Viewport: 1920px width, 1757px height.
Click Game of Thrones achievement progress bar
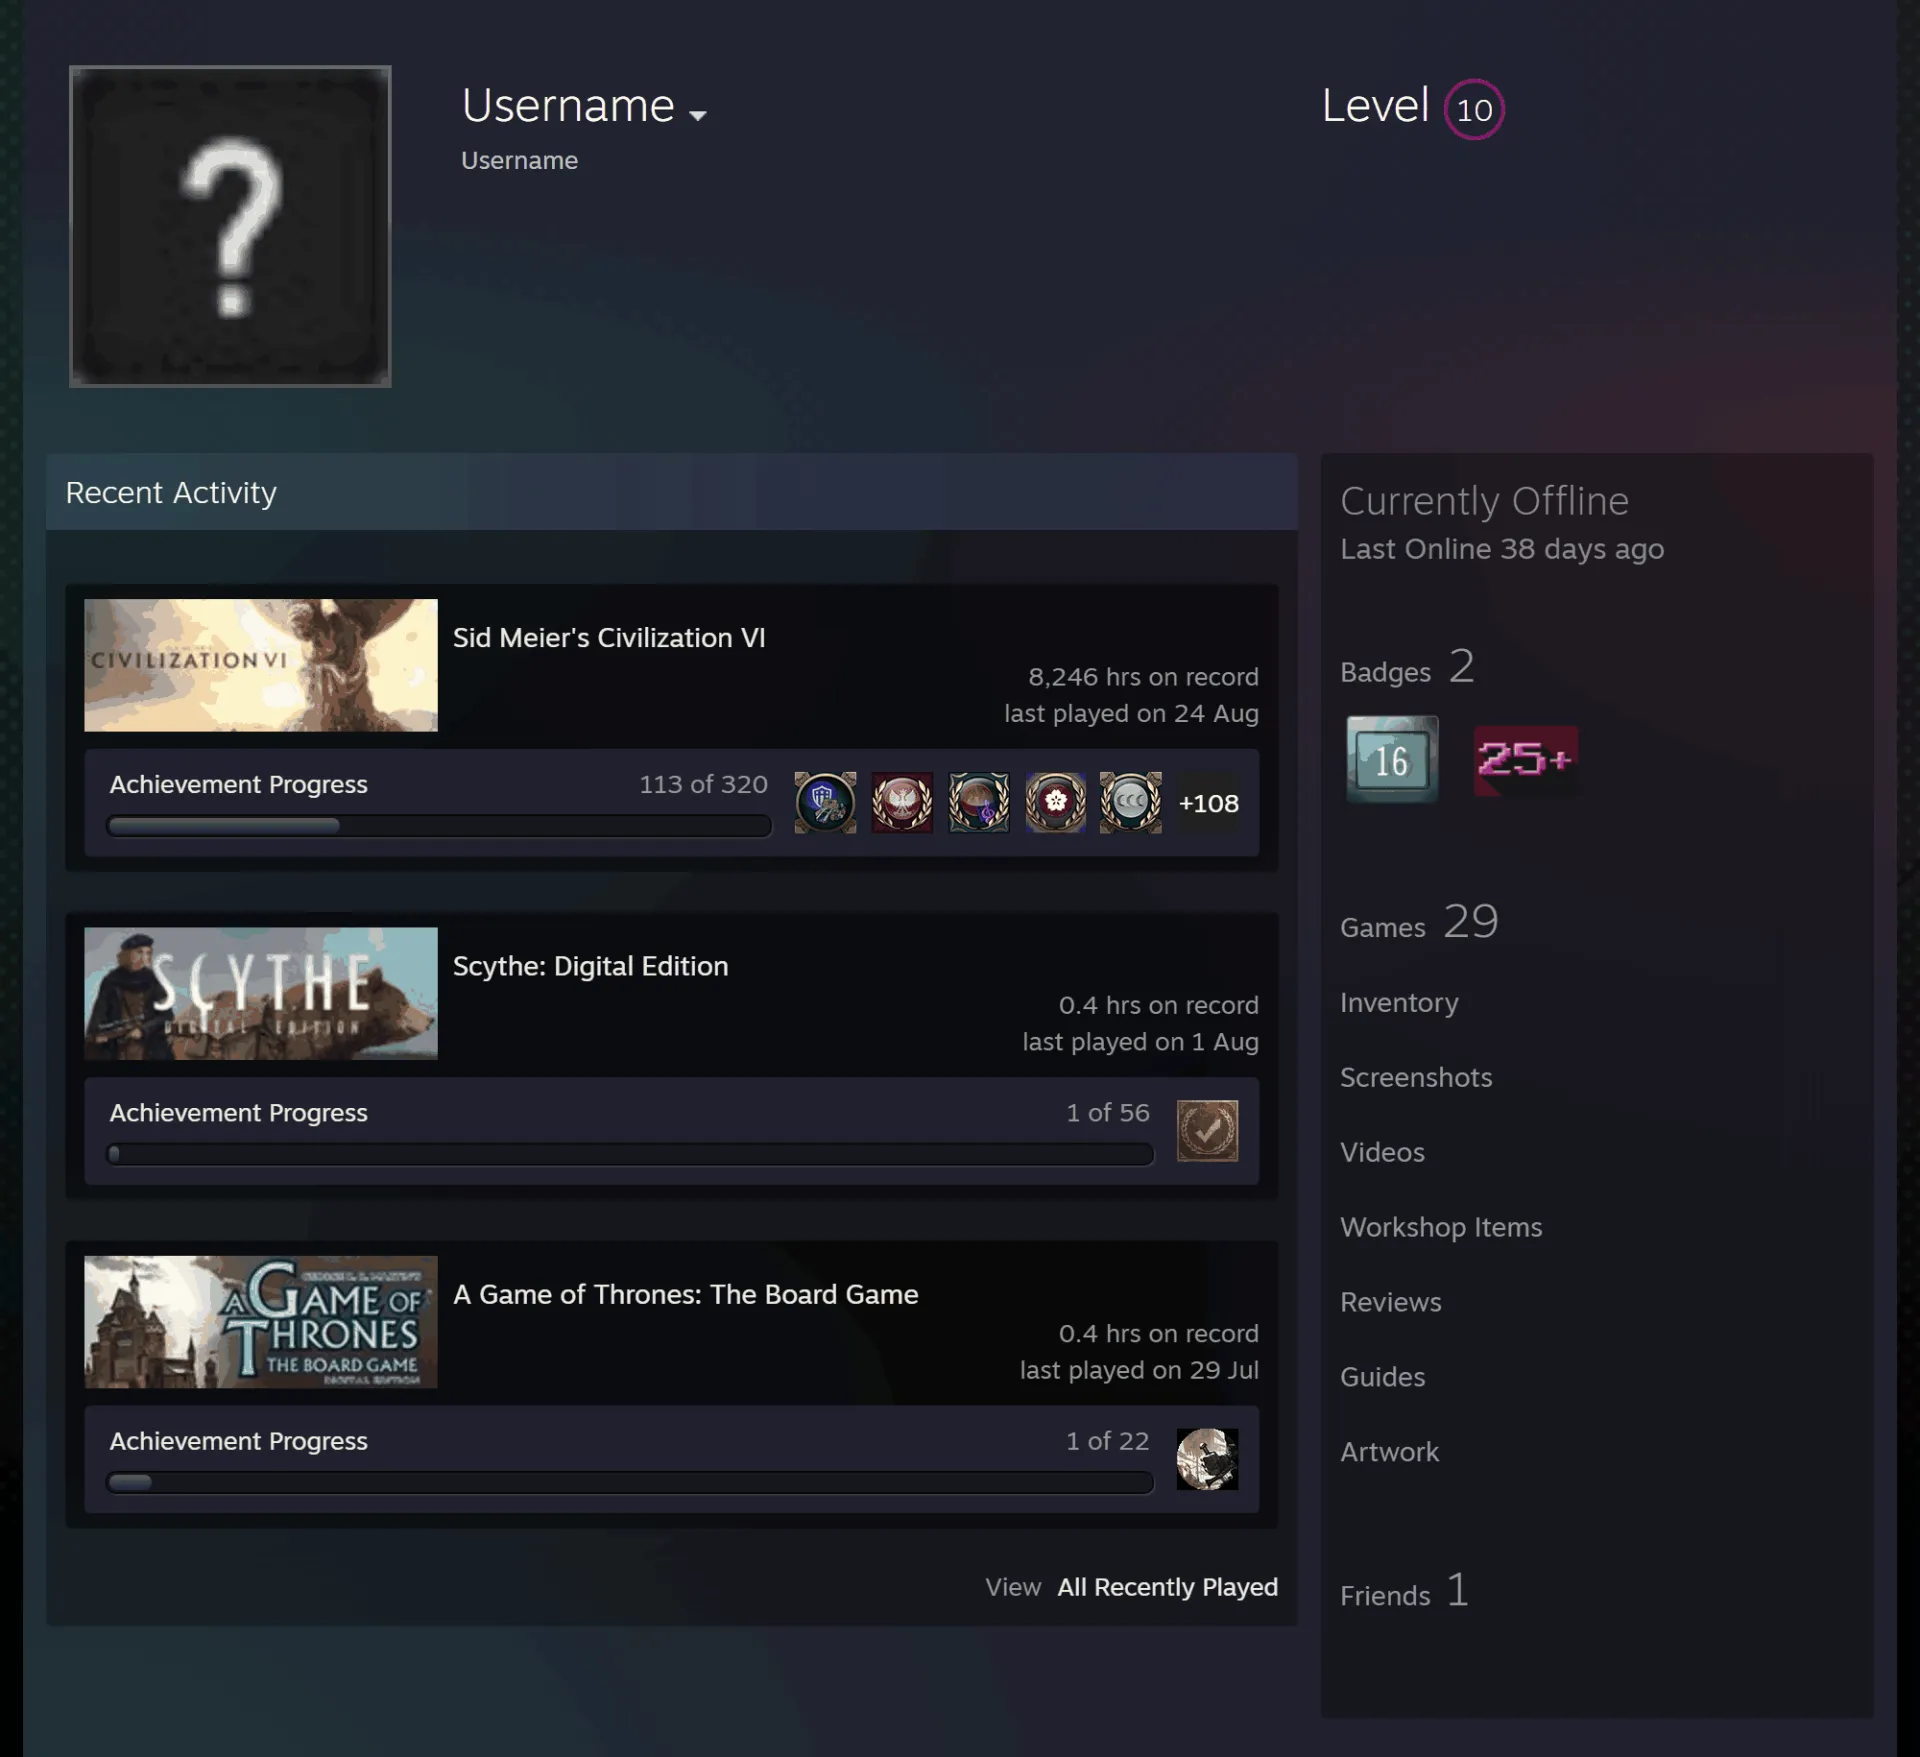point(630,1482)
